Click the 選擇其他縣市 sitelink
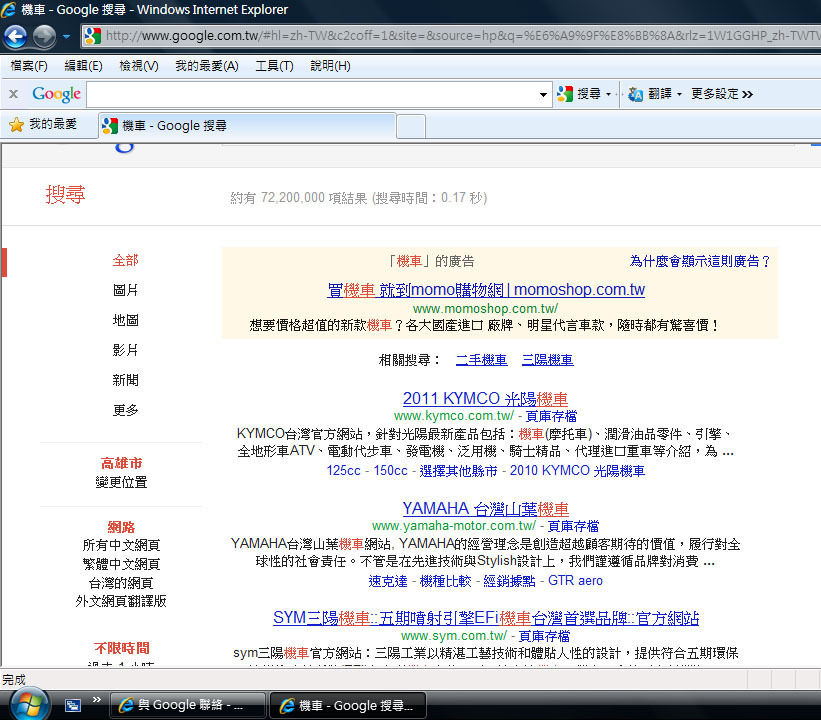The image size is (821, 720). 459,471
